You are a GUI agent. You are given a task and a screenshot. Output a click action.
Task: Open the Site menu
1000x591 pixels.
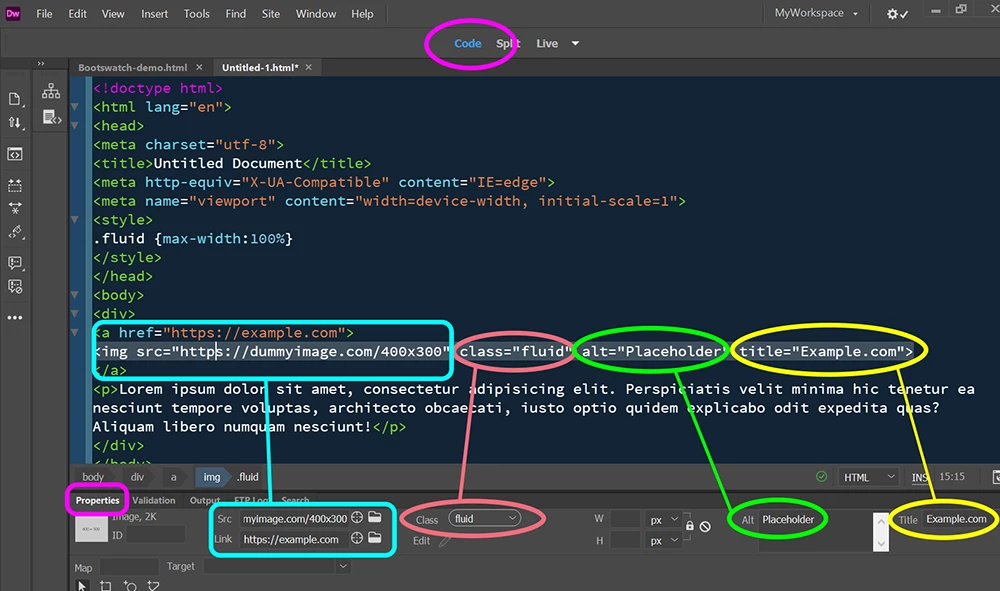(x=270, y=13)
